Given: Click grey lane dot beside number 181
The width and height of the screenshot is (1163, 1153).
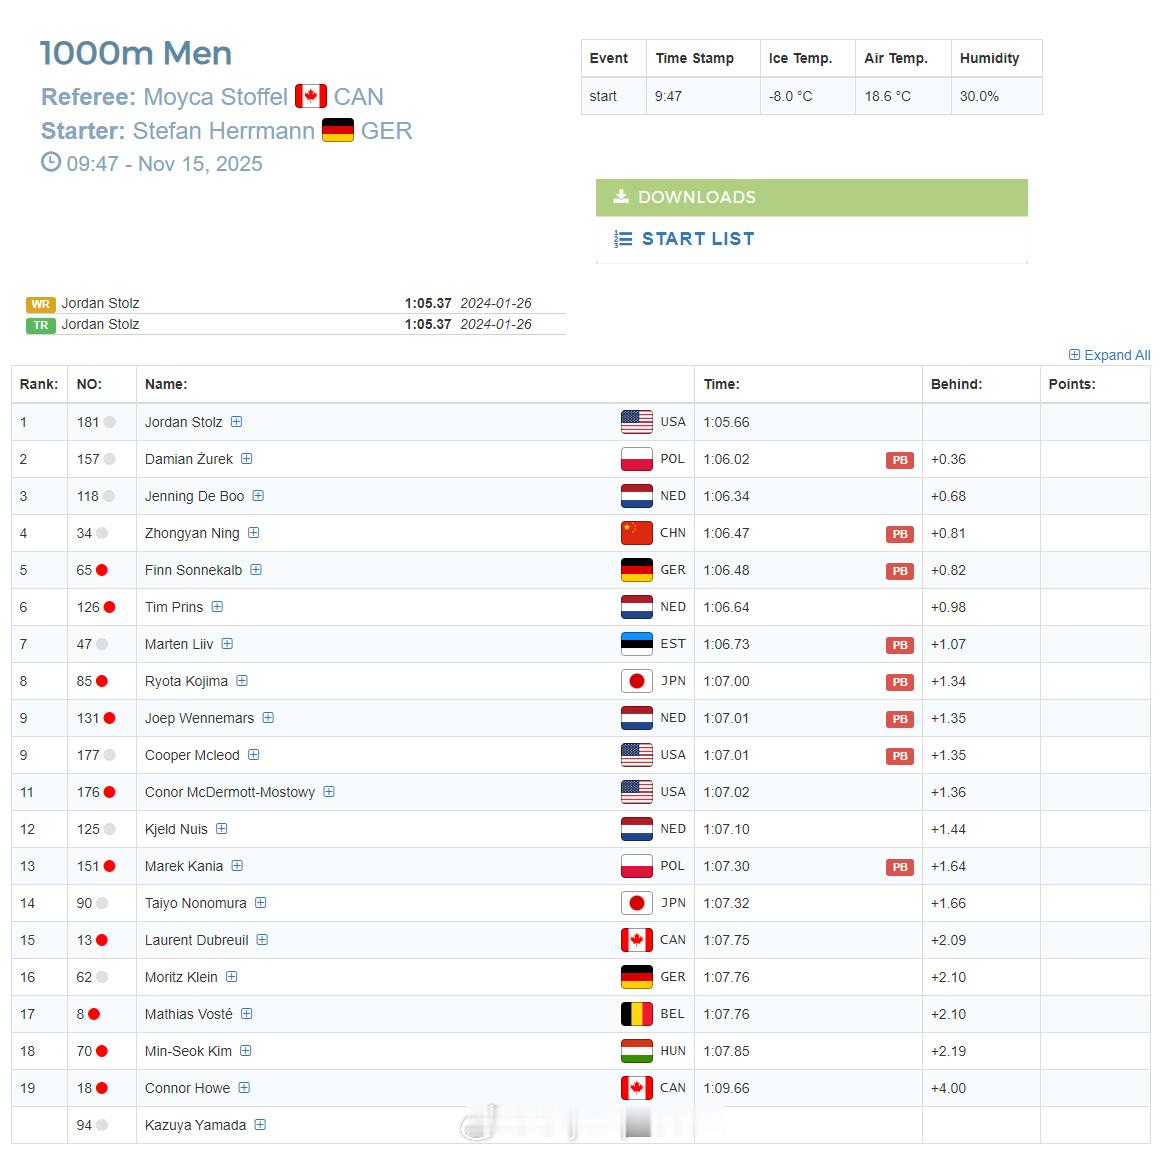Looking at the screenshot, I should coord(110,422).
